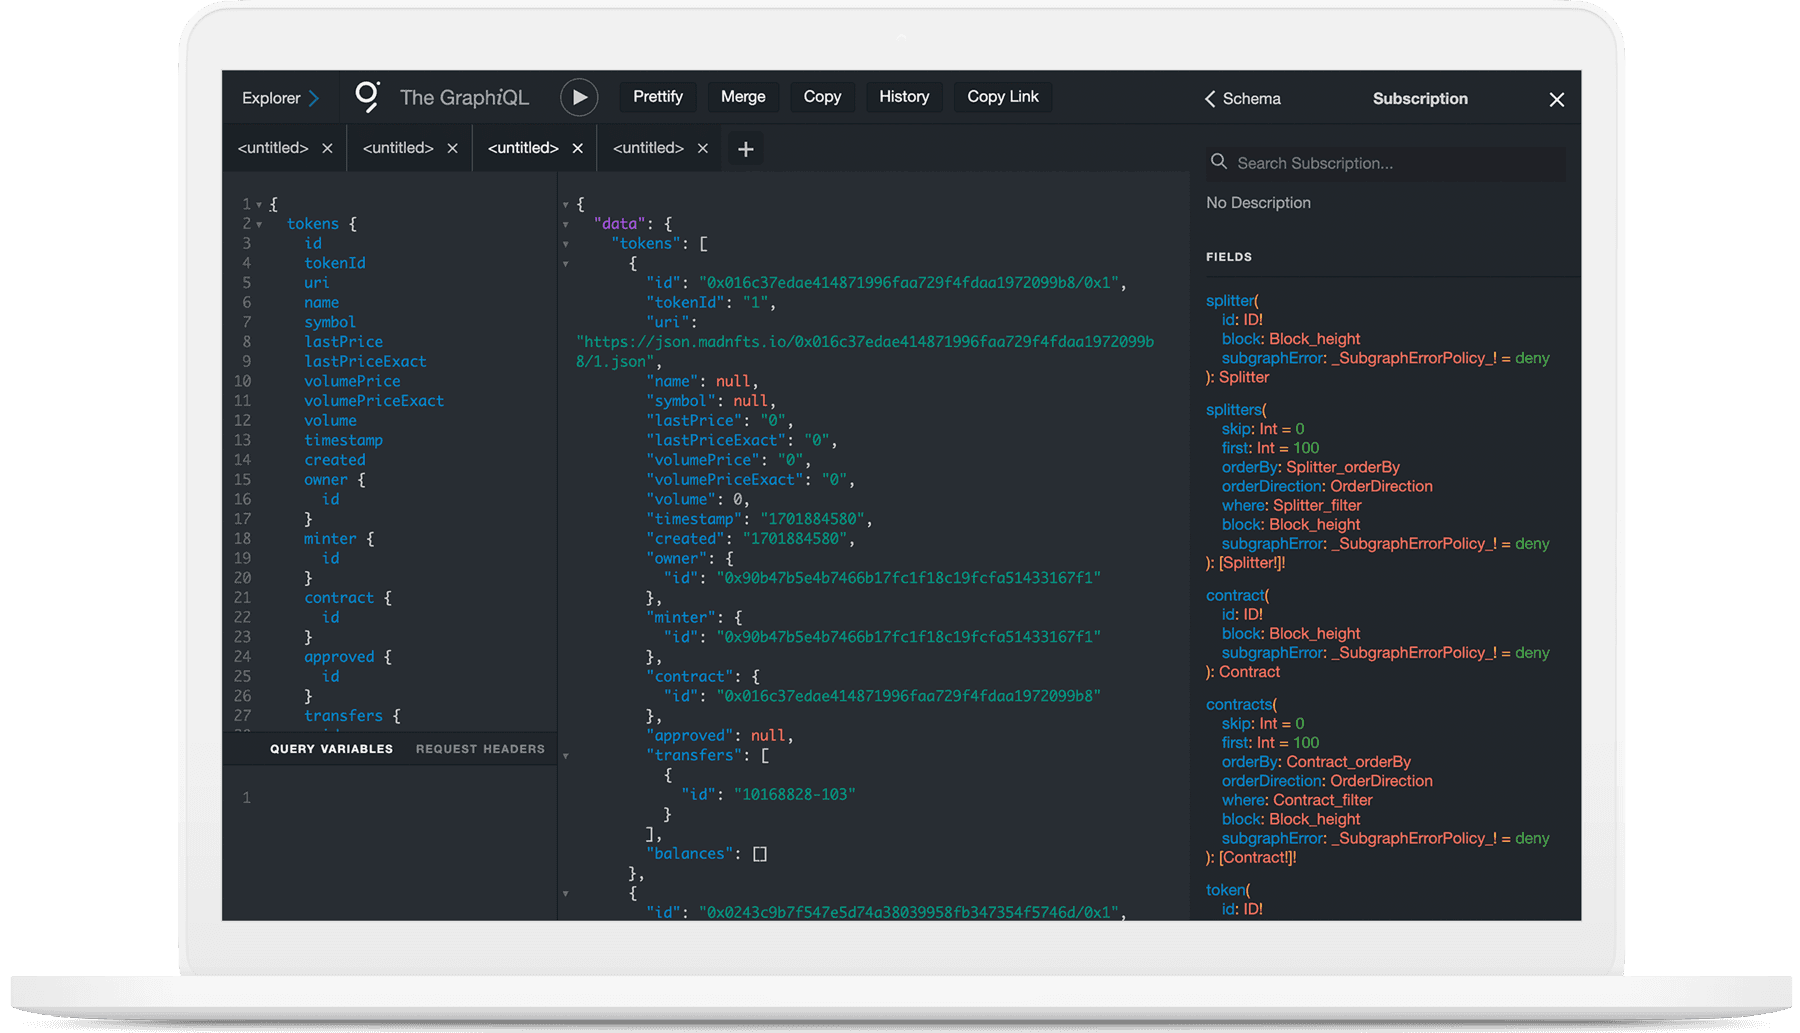
Task: Type in the Search Subscription input field
Action: tap(1380, 162)
